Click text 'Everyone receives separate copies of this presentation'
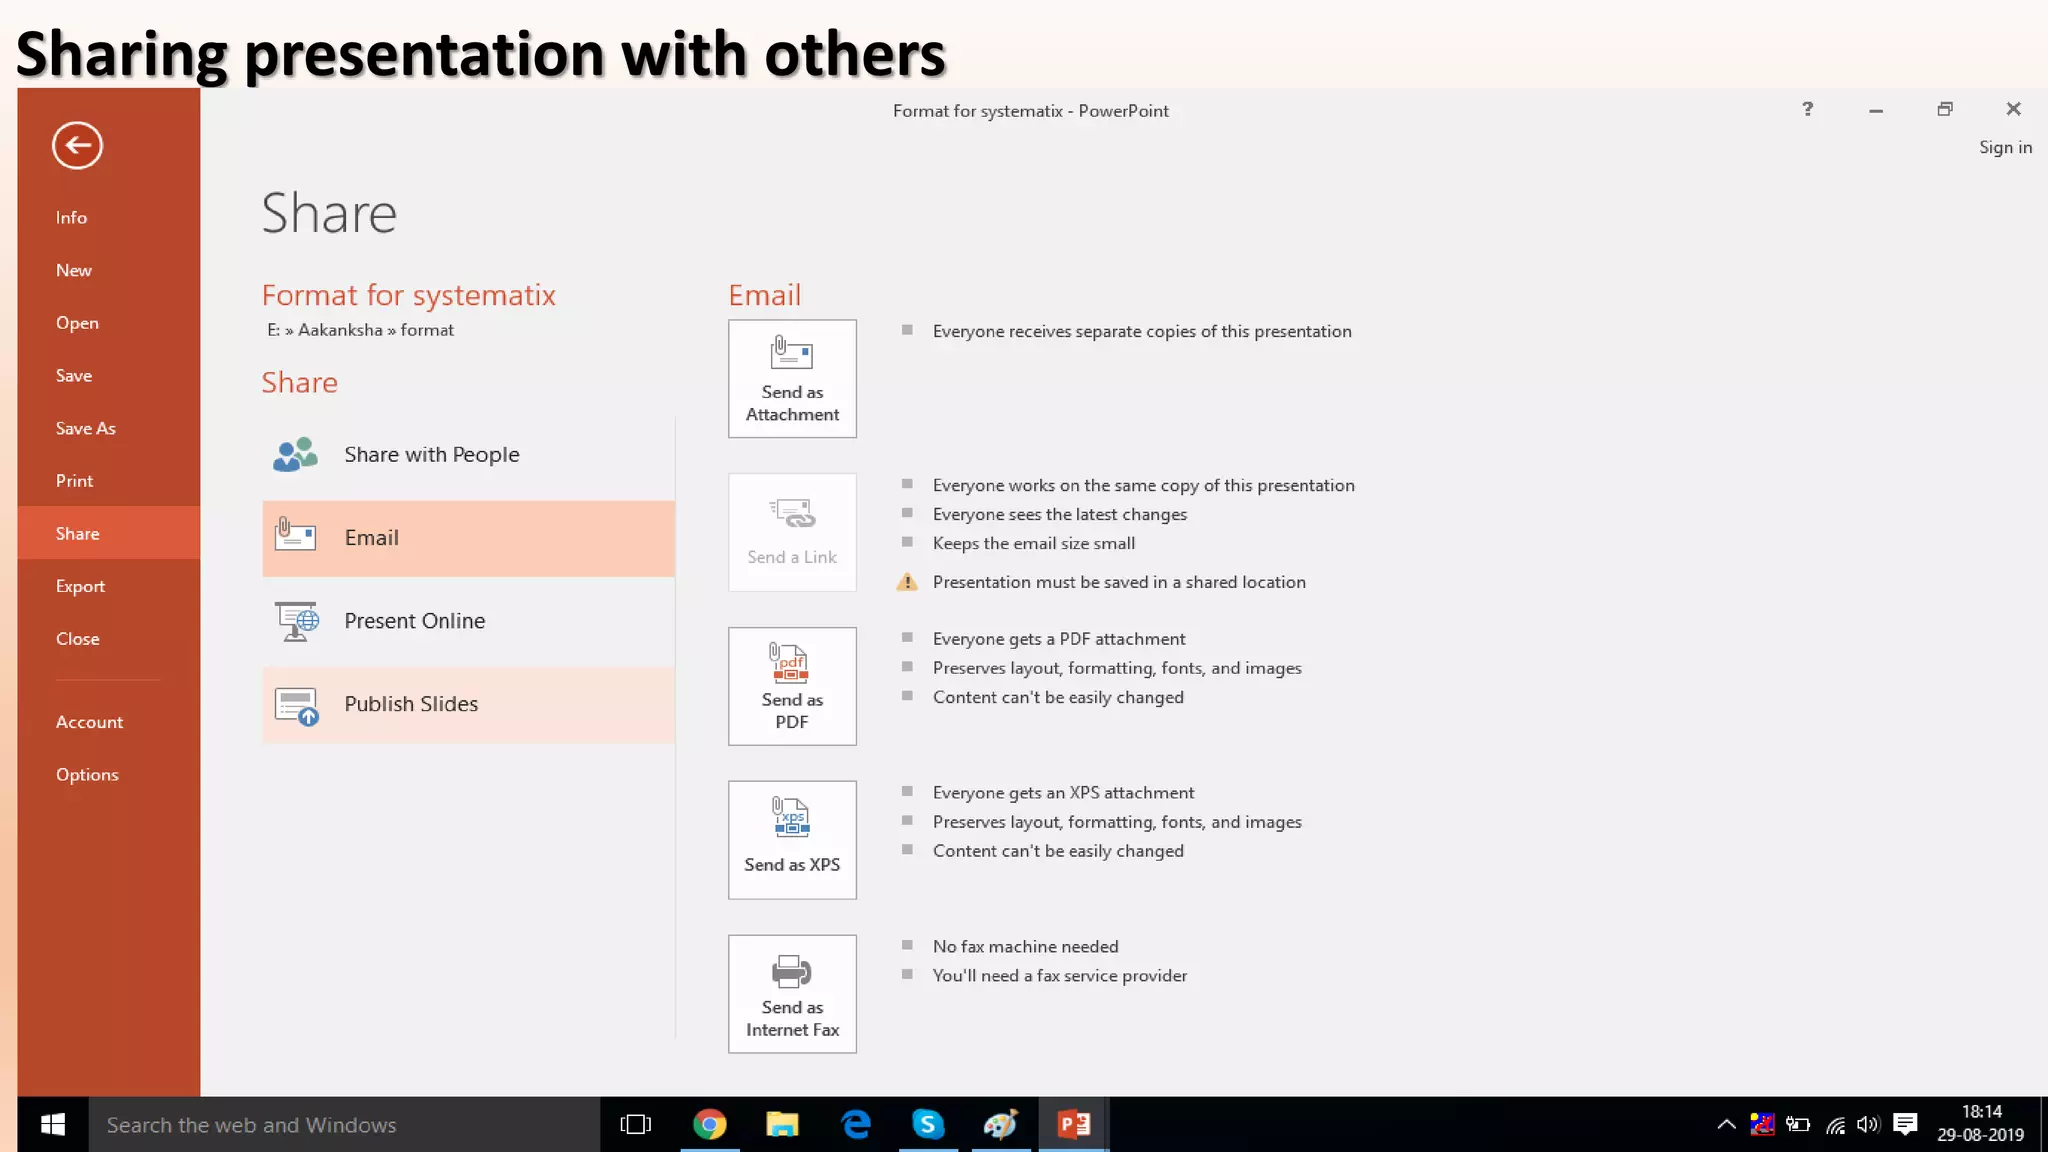Image resolution: width=2048 pixels, height=1152 pixels. click(1142, 331)
